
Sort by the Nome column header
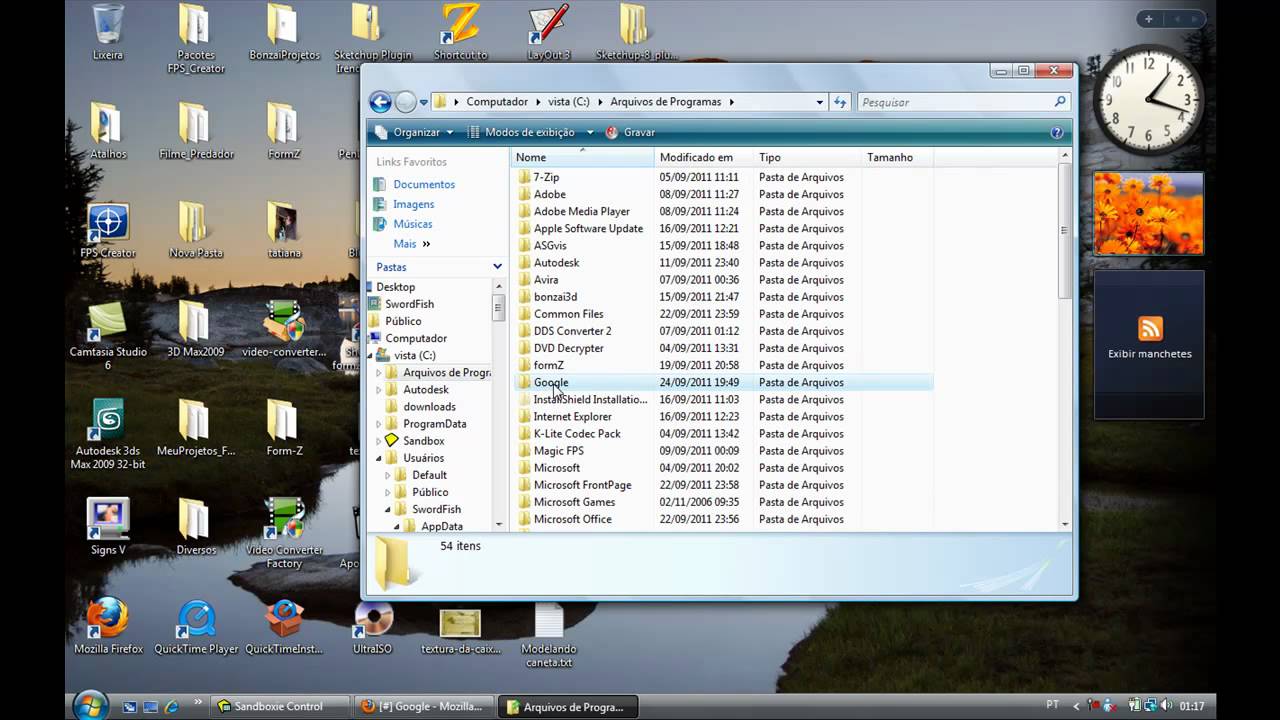[582, 157]
